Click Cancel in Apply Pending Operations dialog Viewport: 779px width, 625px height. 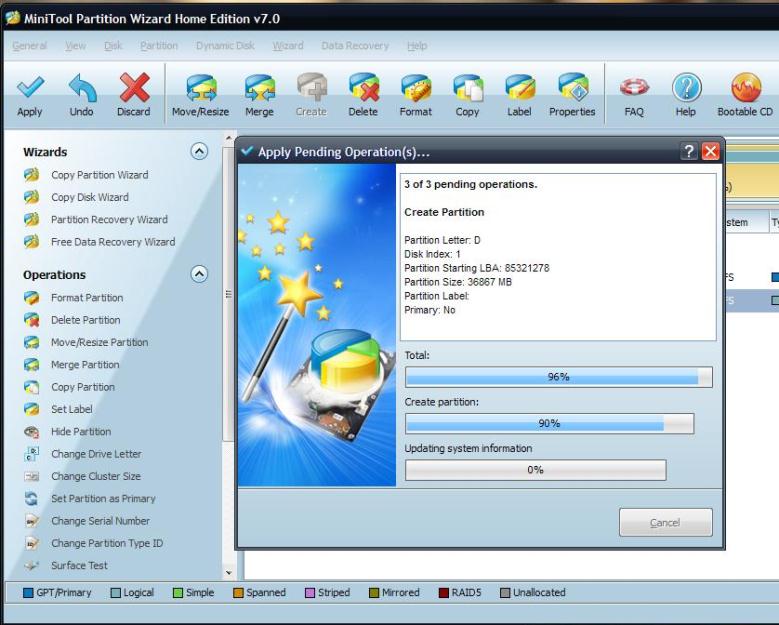tap(666, 522)
